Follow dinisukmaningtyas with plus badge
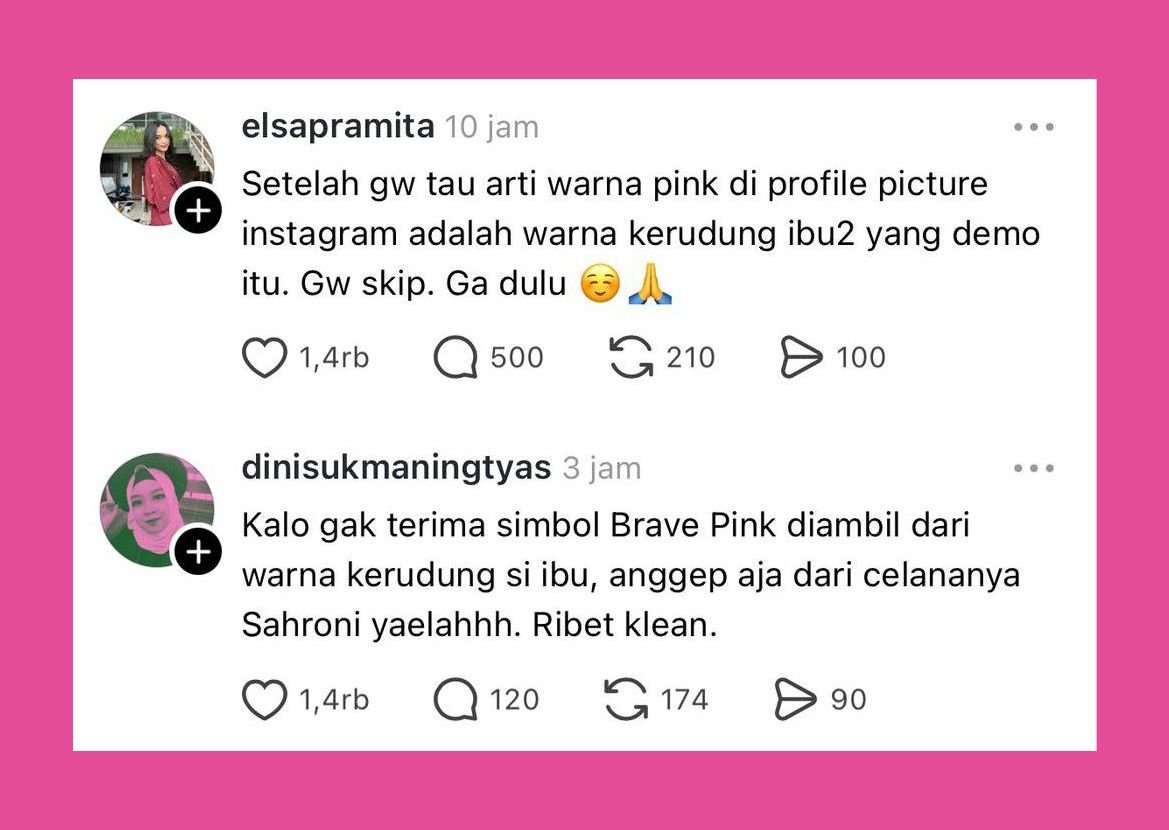Viewport: 1169px width, 830px height. 198,553
